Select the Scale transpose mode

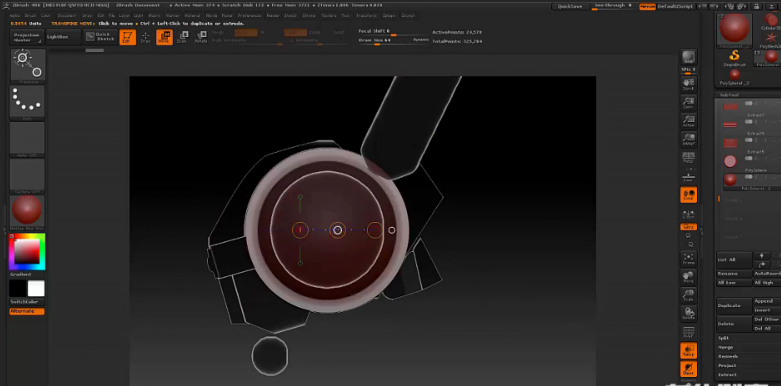pyautogui.click(x=182, y=37)
